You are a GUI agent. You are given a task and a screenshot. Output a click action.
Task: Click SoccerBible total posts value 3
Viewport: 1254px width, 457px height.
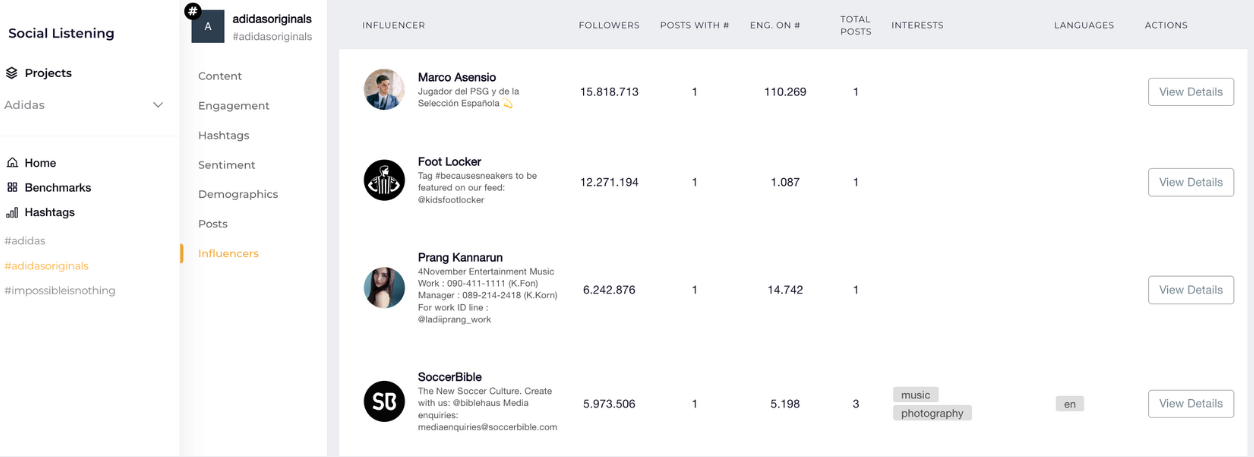click(x=856, y=404)
